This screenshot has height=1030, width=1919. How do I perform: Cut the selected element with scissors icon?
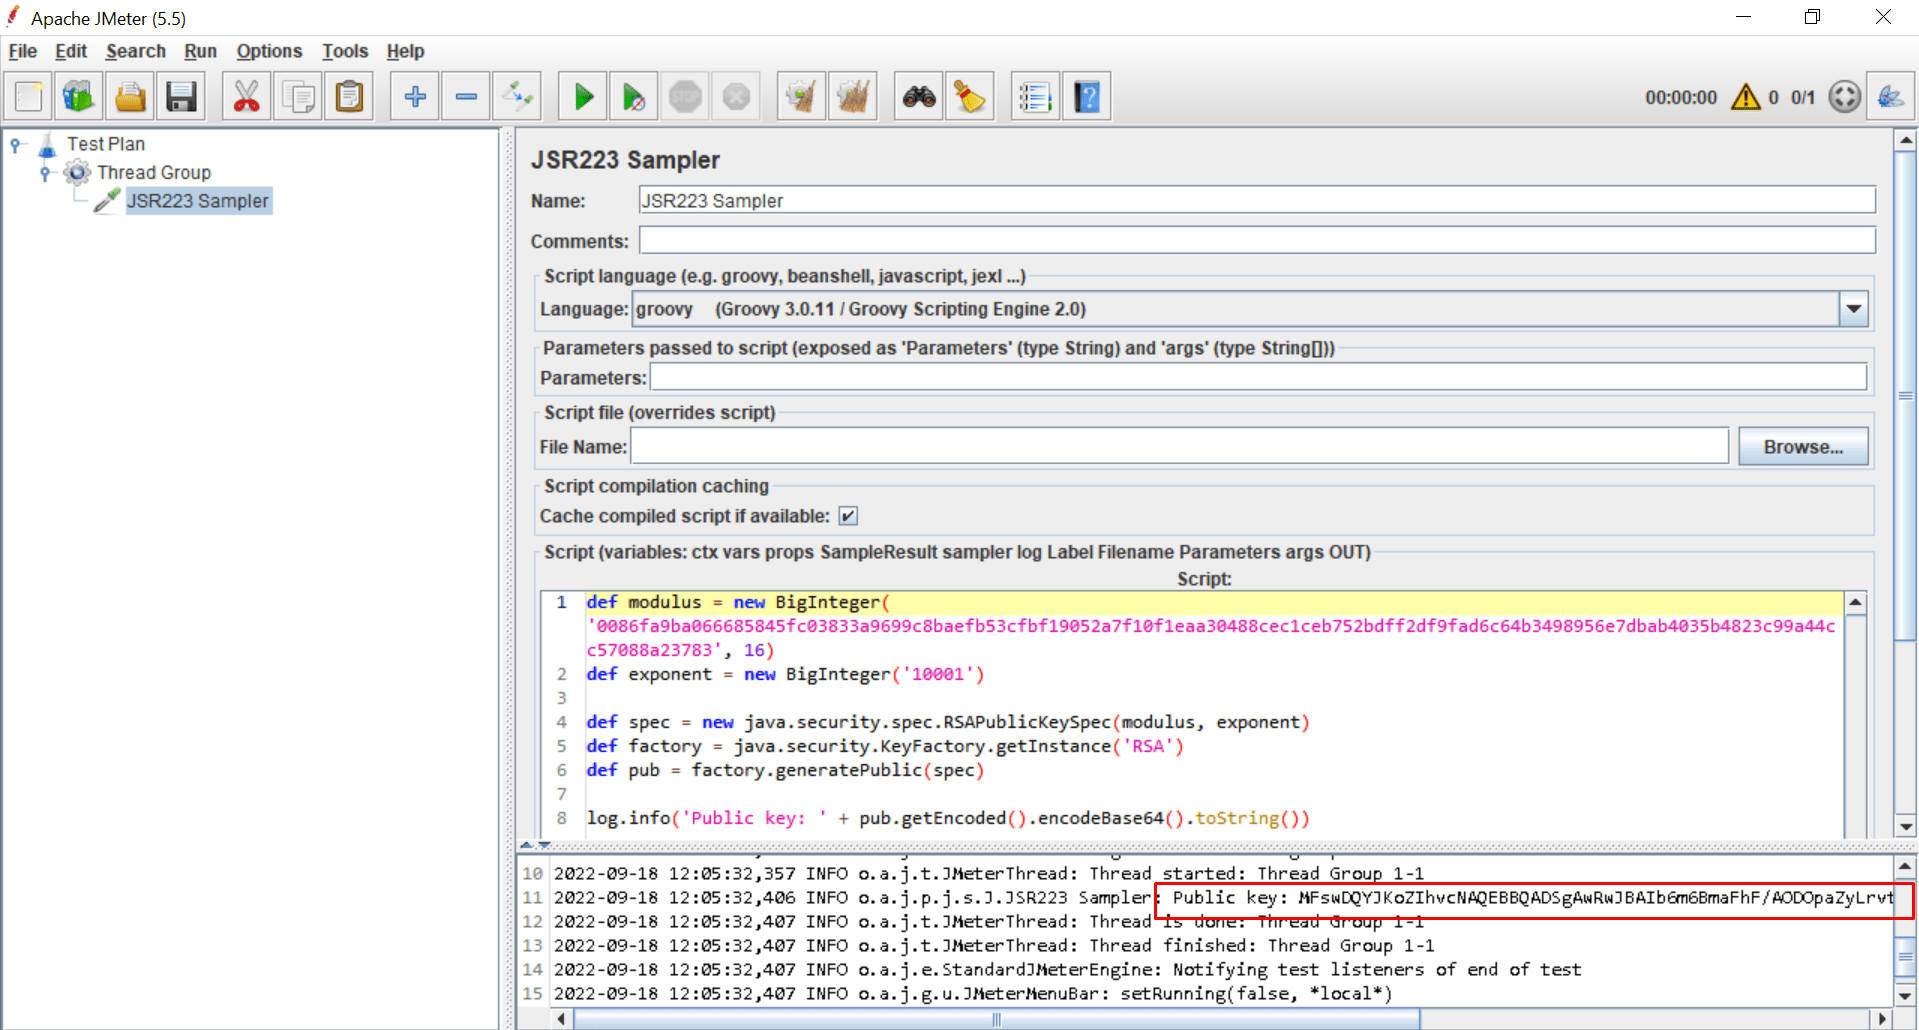tap(246, 97)
